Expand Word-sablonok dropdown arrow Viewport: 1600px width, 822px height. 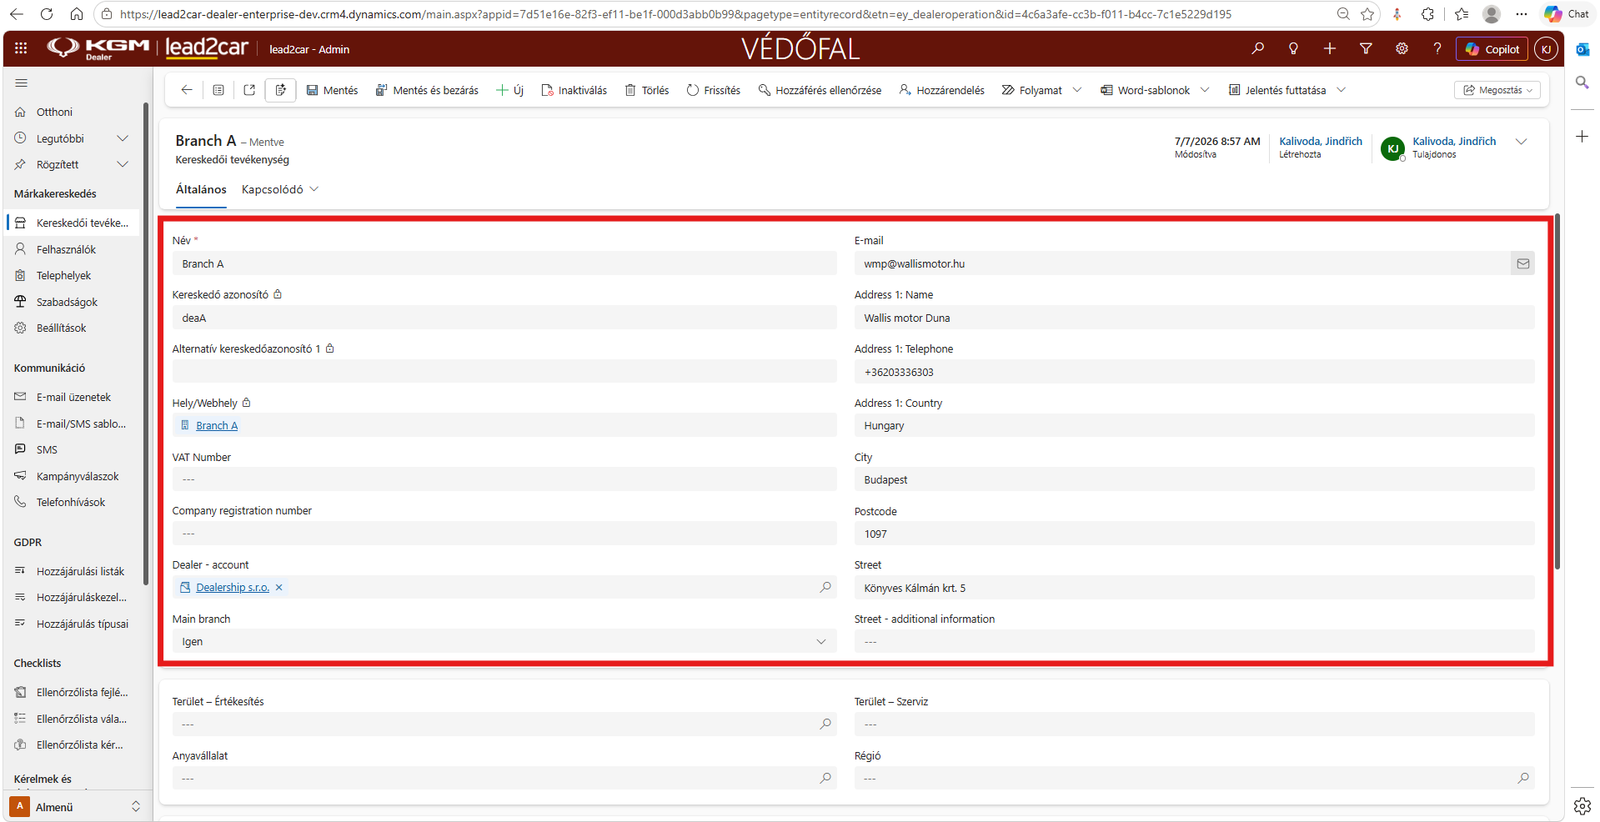[x=1205, y=90]
